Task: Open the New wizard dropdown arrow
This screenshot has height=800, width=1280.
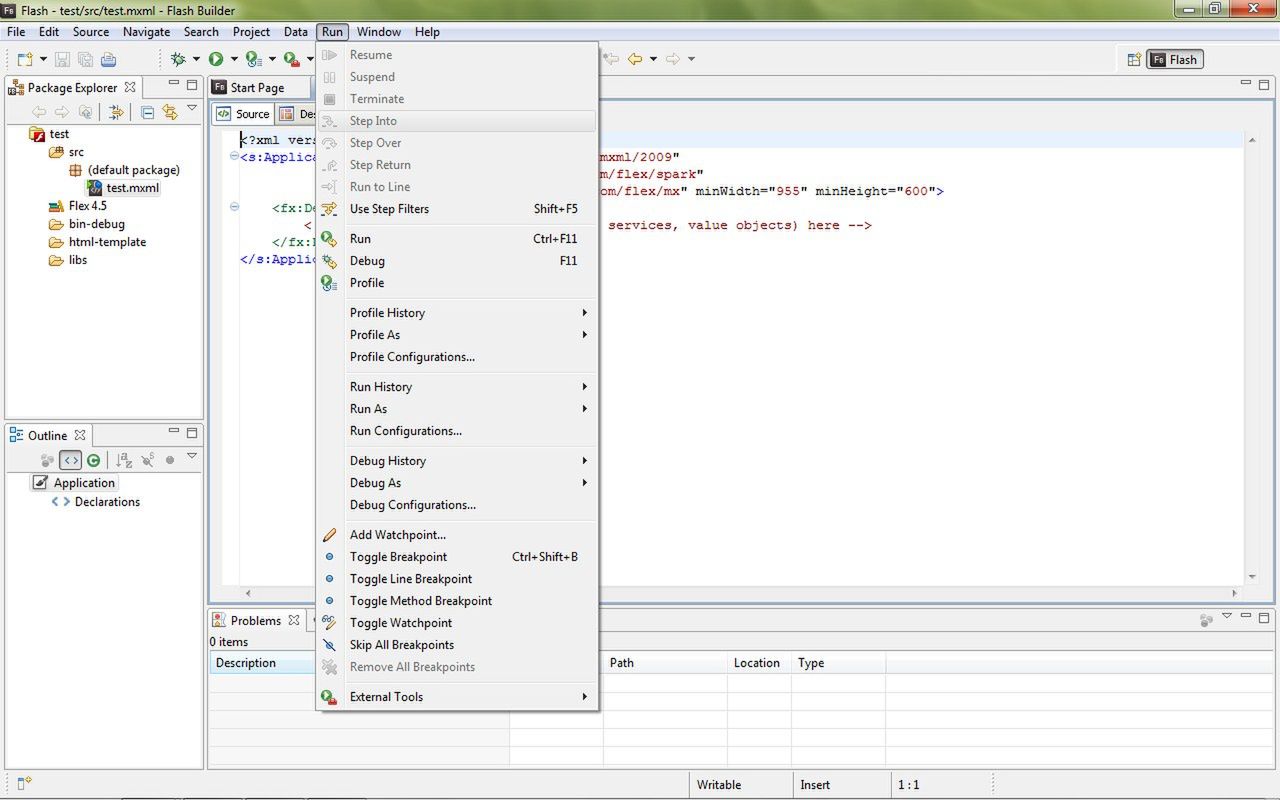Action: click(x=43, y=60)
